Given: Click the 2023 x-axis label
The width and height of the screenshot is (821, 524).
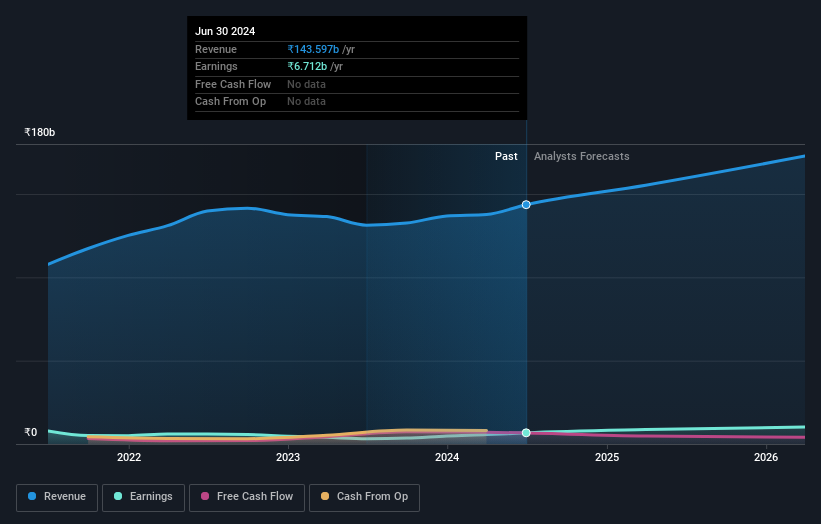Looking at the screenshot, I should (x=288, y=458).
